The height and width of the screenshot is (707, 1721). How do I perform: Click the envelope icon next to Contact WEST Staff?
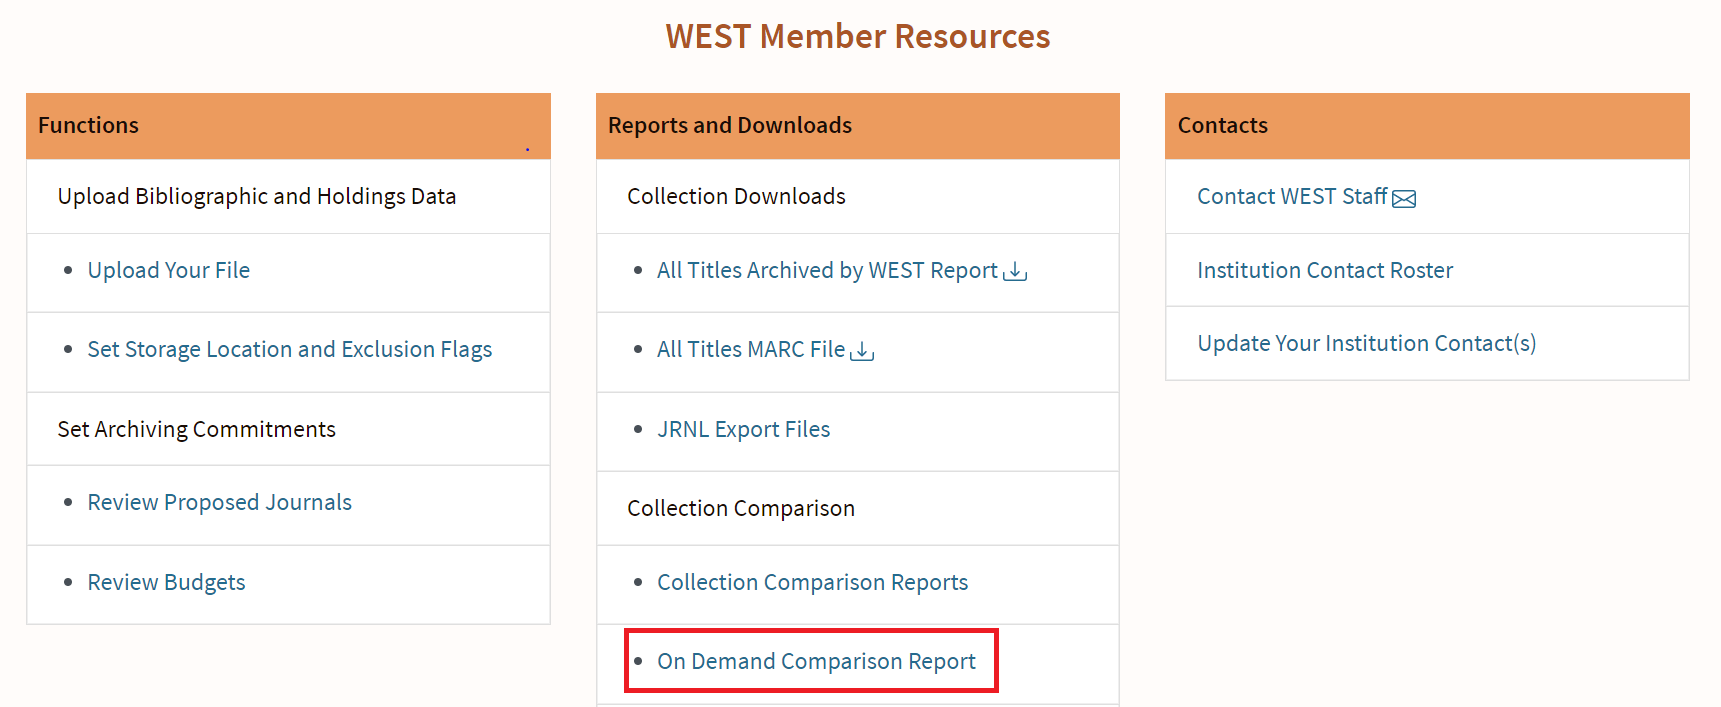1404,199
